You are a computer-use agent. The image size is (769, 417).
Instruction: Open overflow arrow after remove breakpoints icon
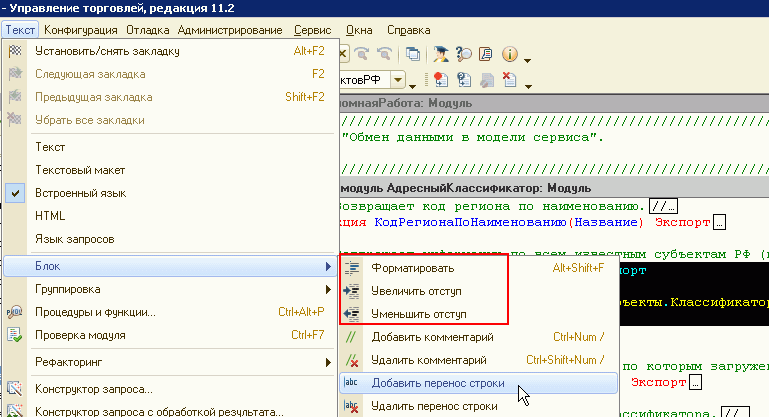[x=528, y=86]
